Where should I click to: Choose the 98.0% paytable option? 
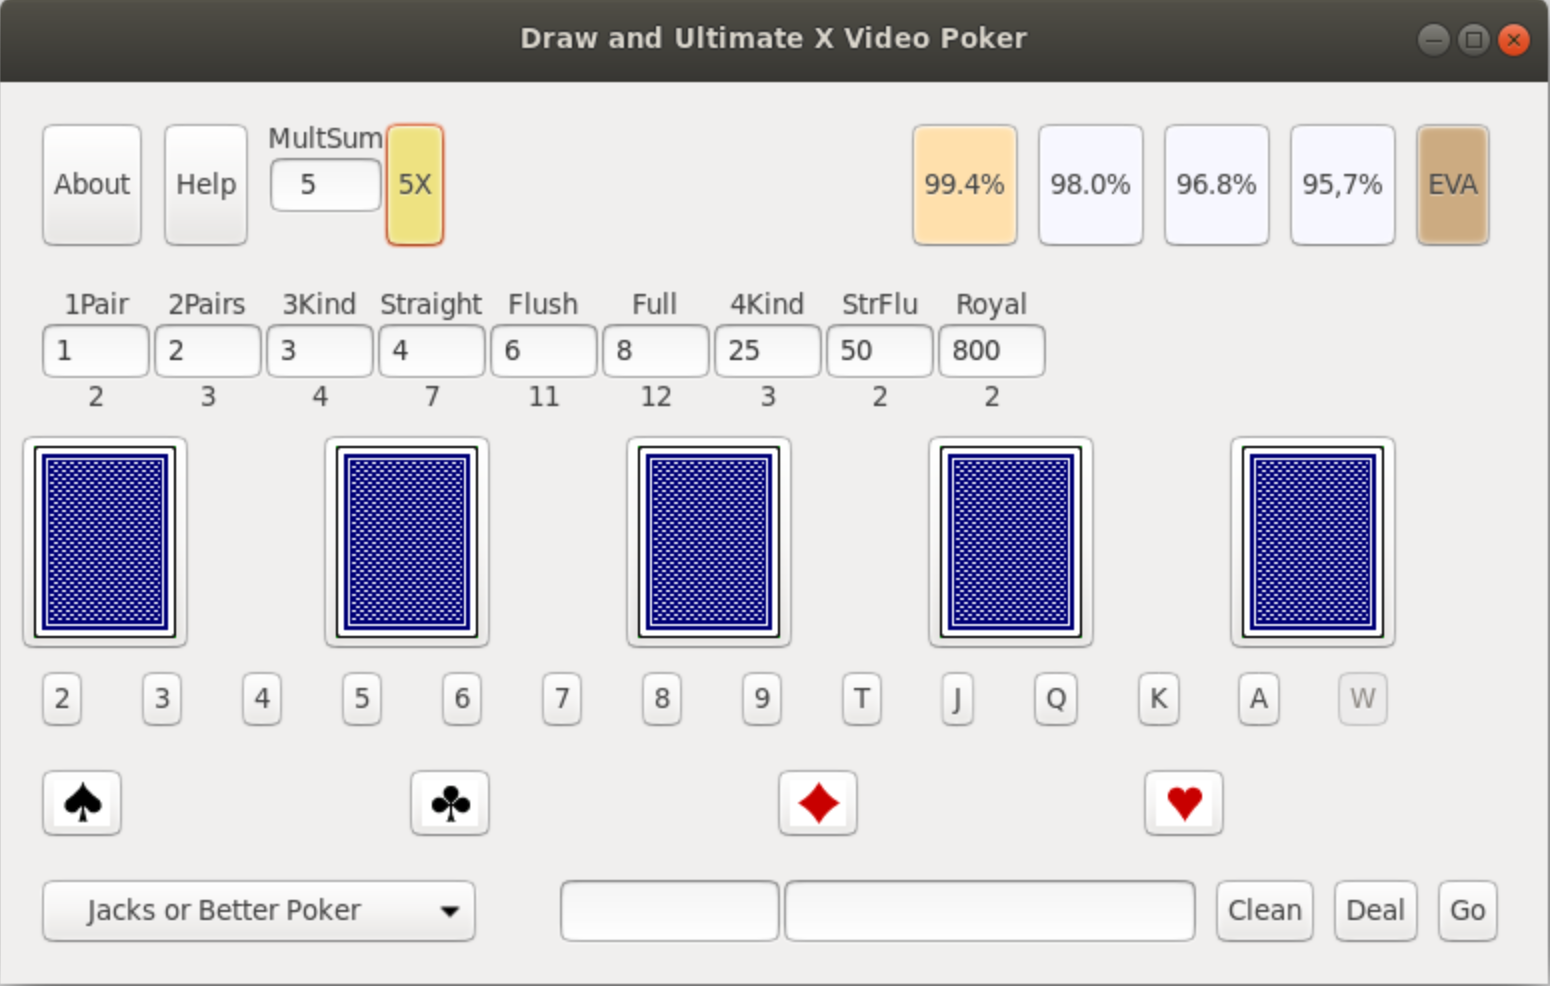coord(1090,185)
